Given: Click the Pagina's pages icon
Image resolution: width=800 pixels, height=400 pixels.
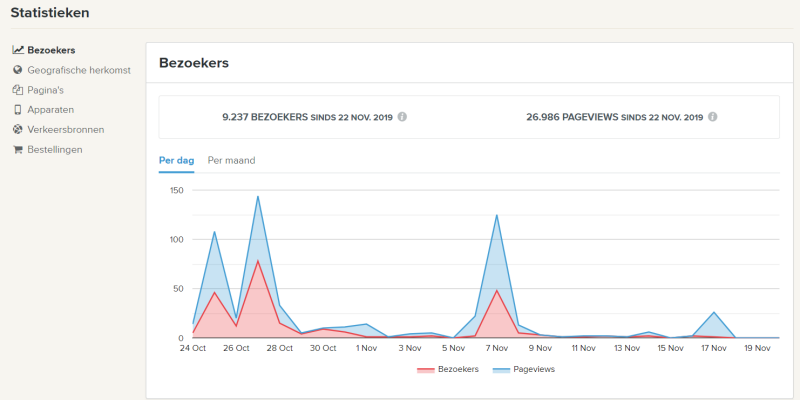Looking at the screenshot, I should [18, 90].
